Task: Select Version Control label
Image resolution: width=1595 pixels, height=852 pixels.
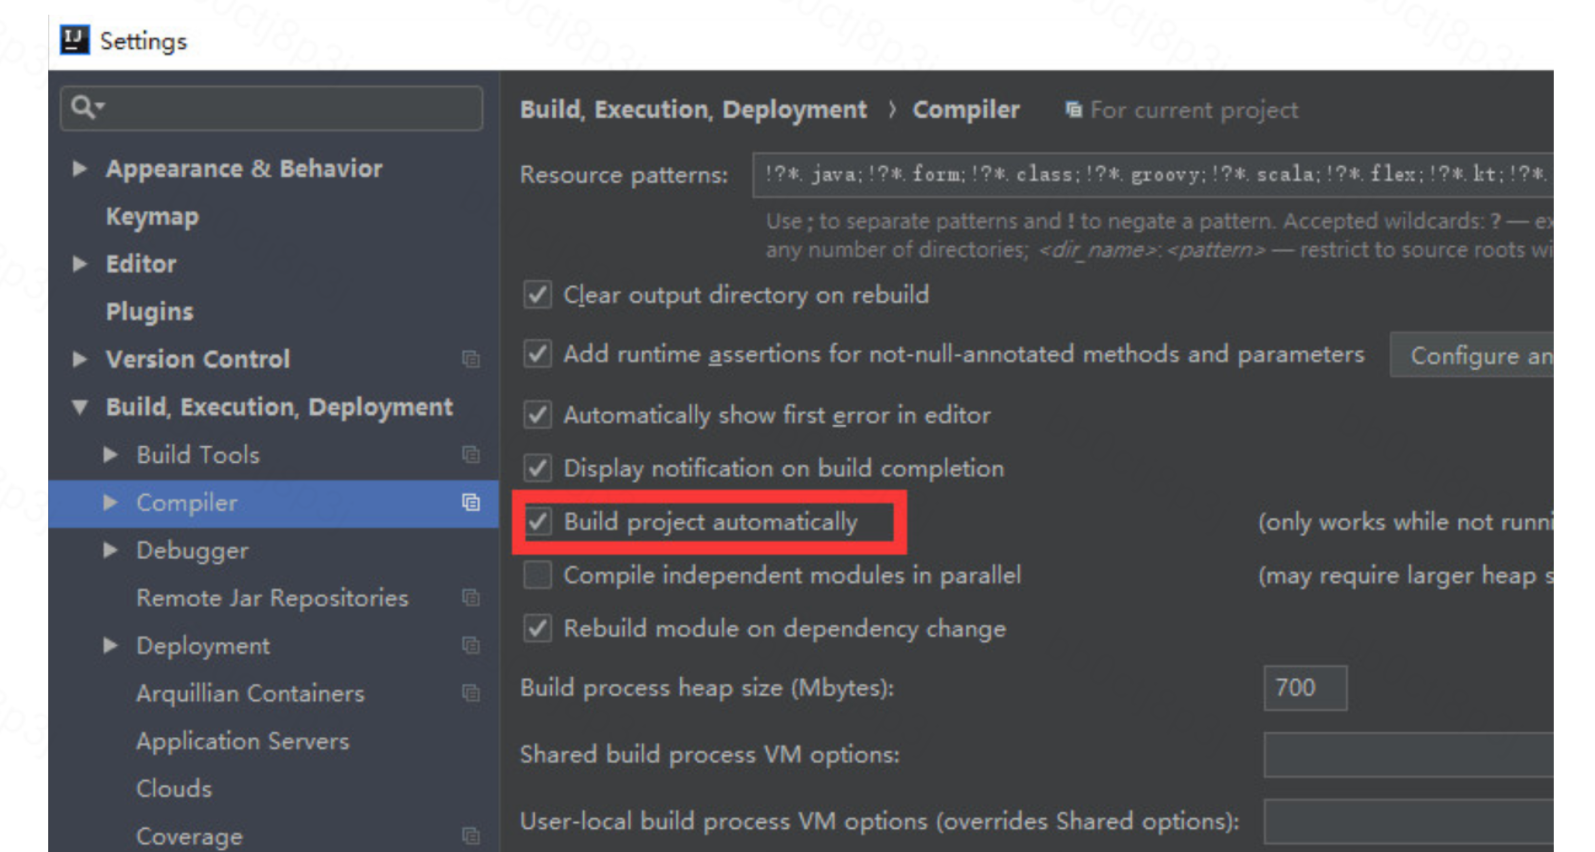Action: [x=198, y=359]
